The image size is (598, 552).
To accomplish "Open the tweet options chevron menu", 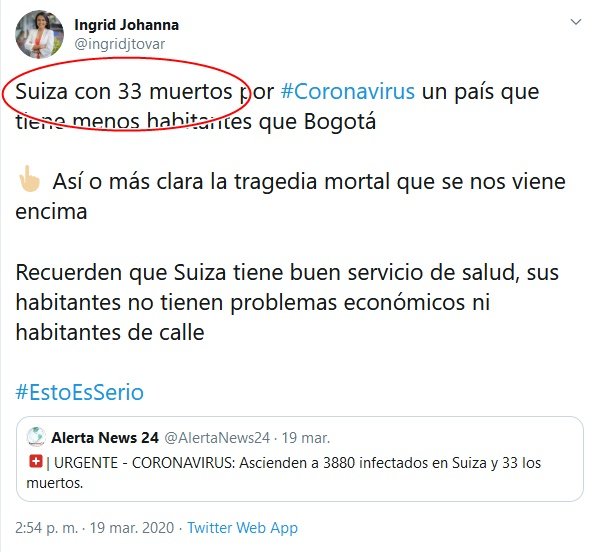I will point(575,22).
